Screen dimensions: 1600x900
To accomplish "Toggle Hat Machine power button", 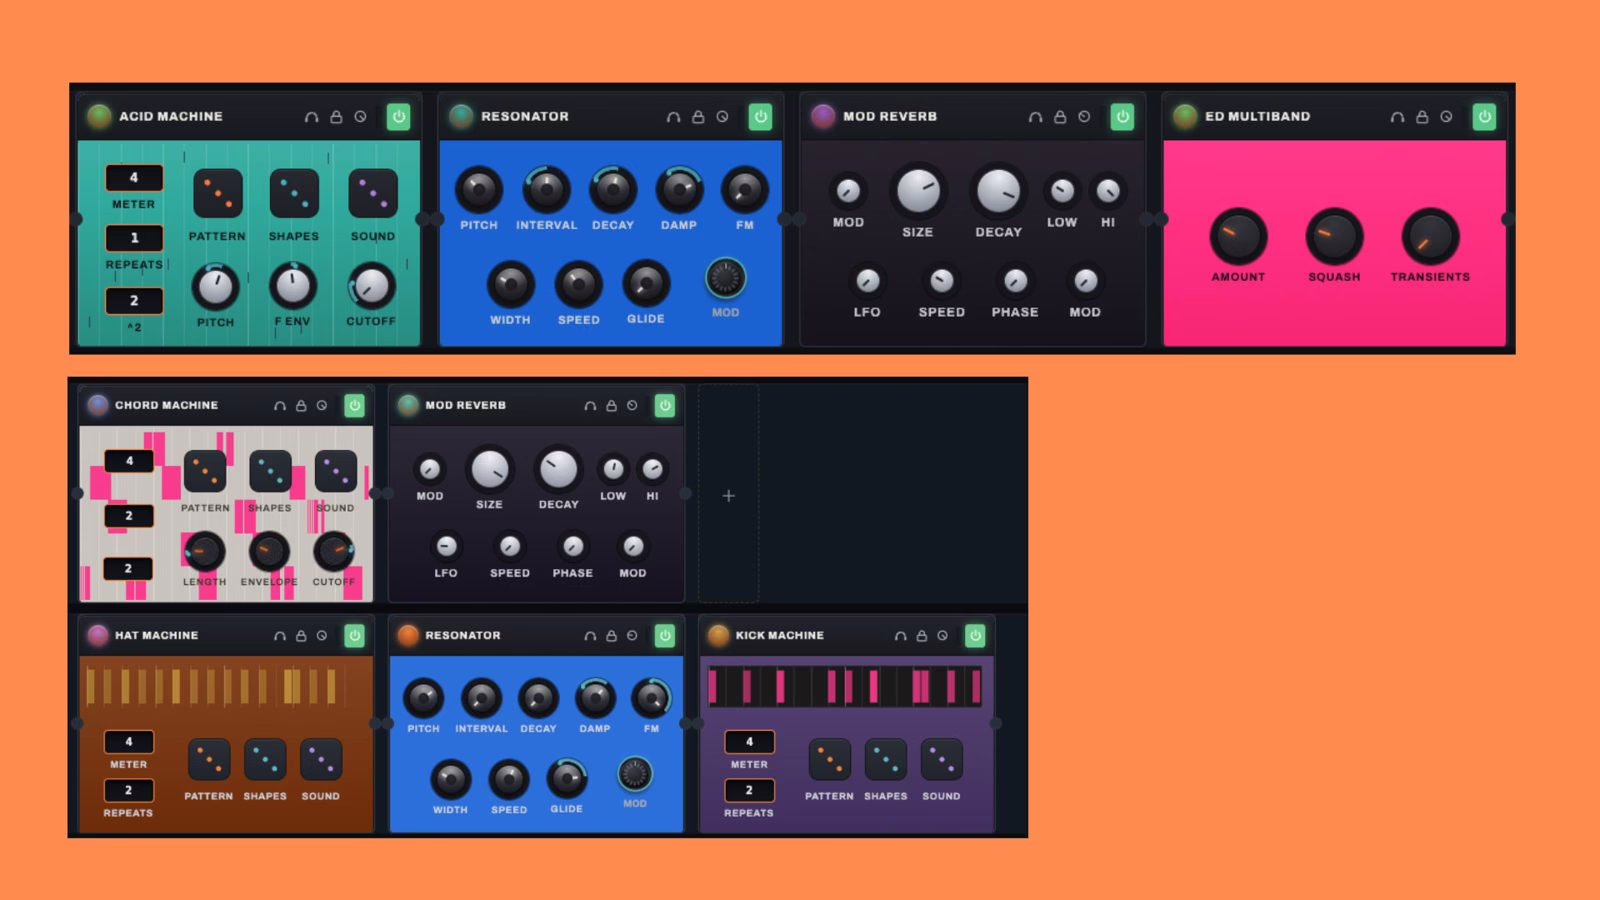I will [354, 635].
